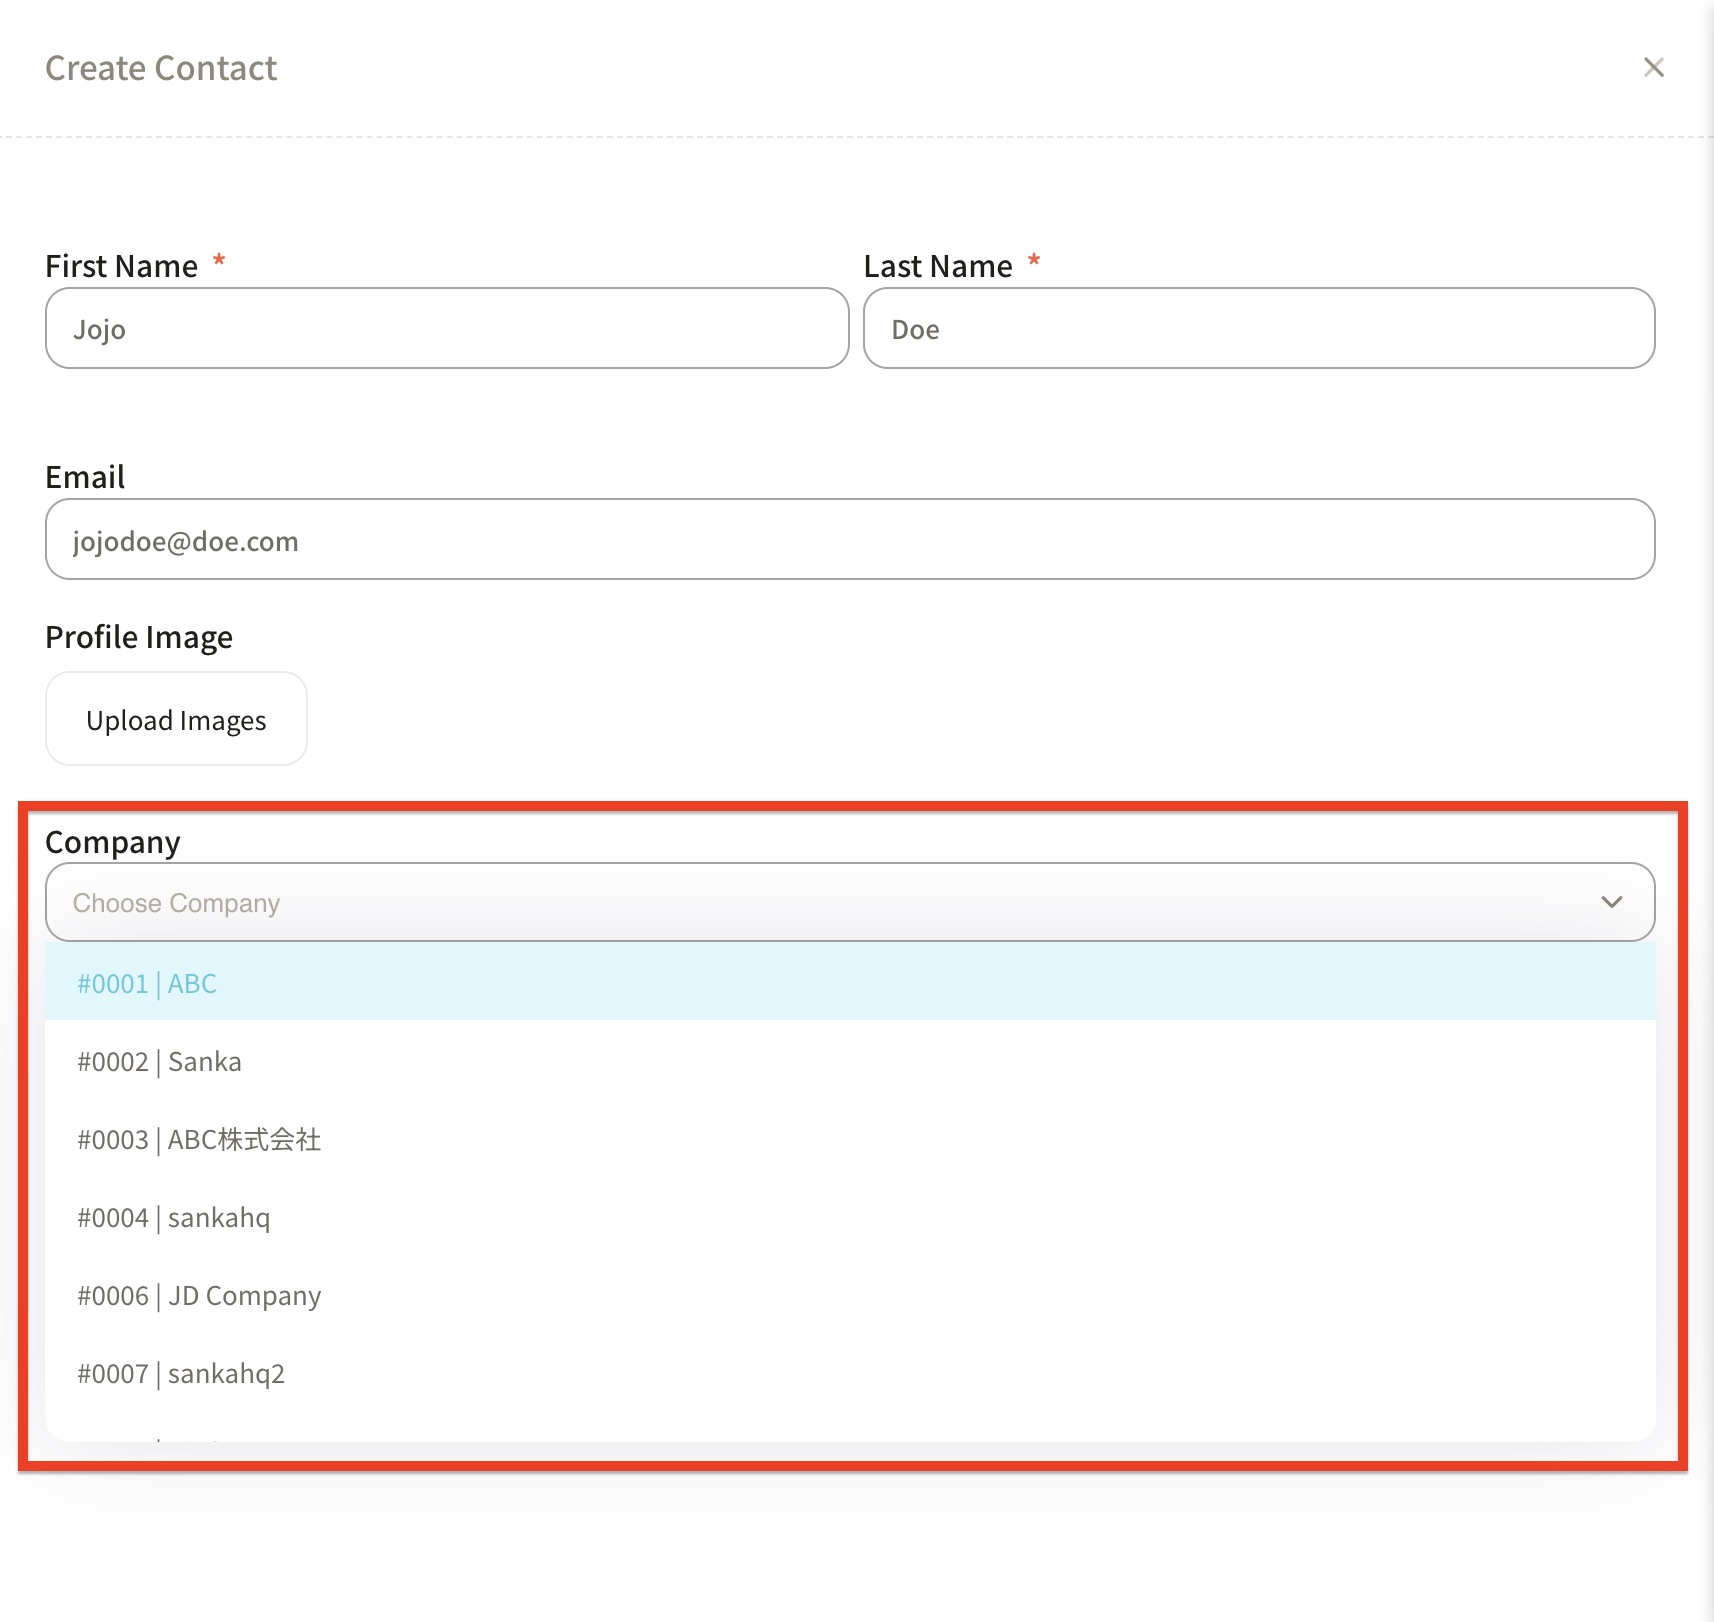
Task: Click the Create Contact dialog title
Action: click(x=161, y=68)
